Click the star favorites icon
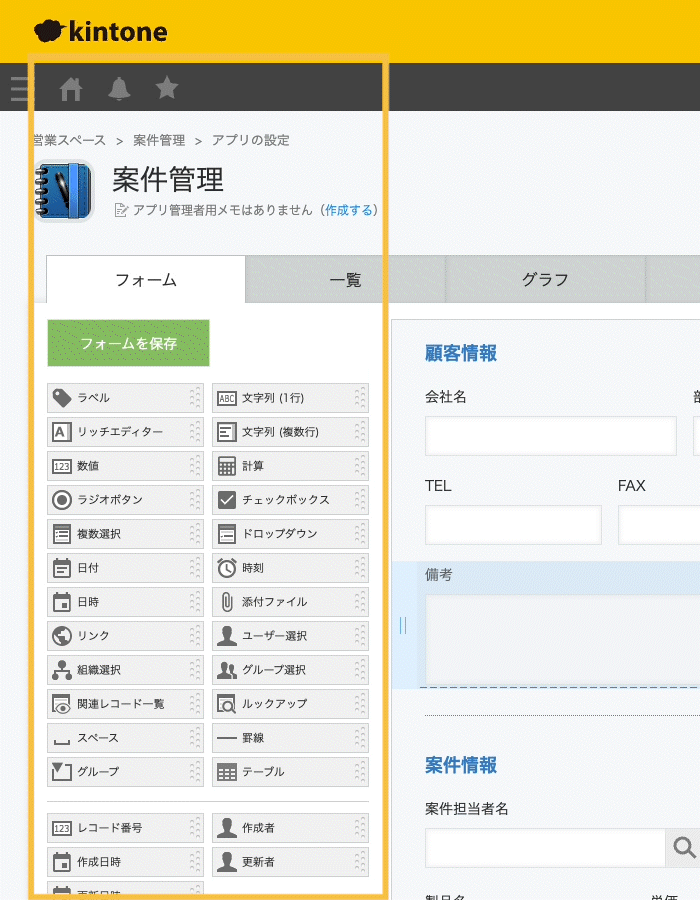Image resolution: width=700 pixels, height=900 pixels. point(166,88)
